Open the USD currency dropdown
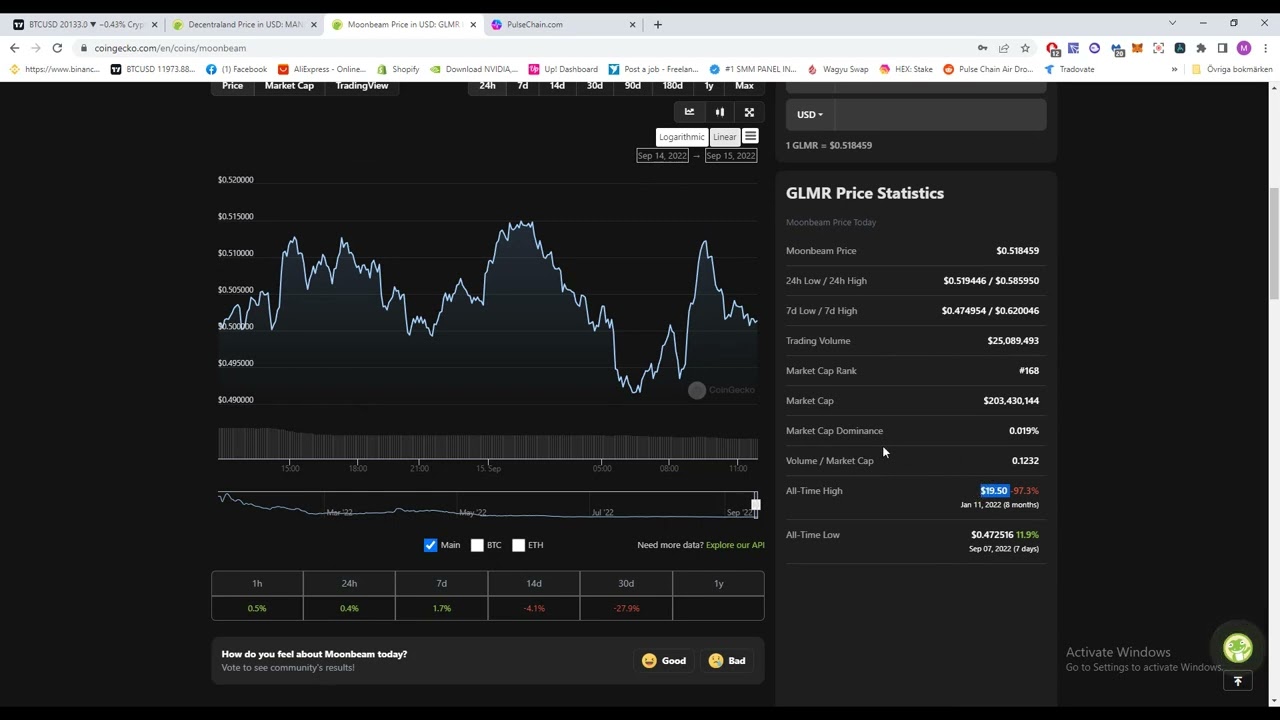Image resolution: width=1280 pixels, height=720 pixels. [810, 114]
